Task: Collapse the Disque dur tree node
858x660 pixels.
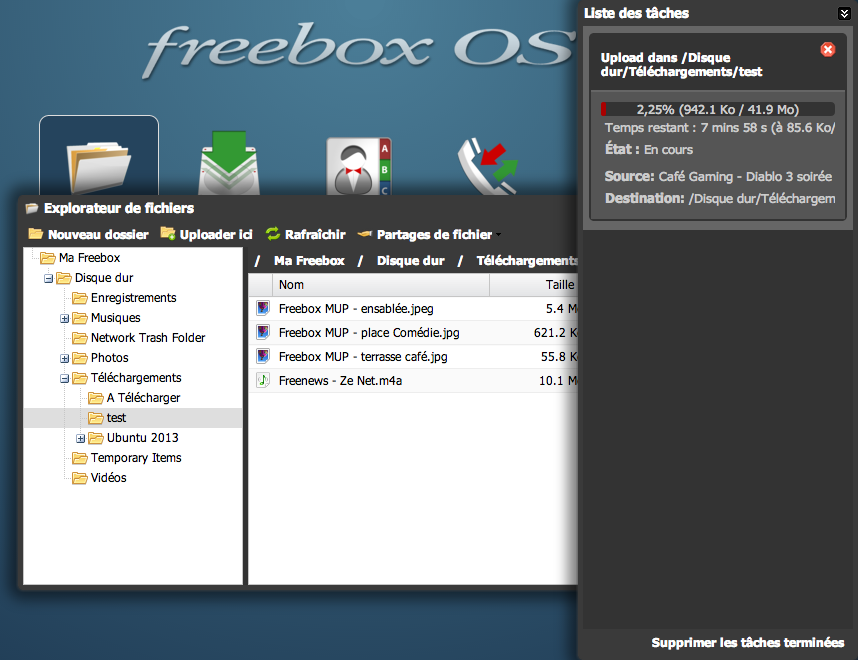Action: [x=49, y=279]
